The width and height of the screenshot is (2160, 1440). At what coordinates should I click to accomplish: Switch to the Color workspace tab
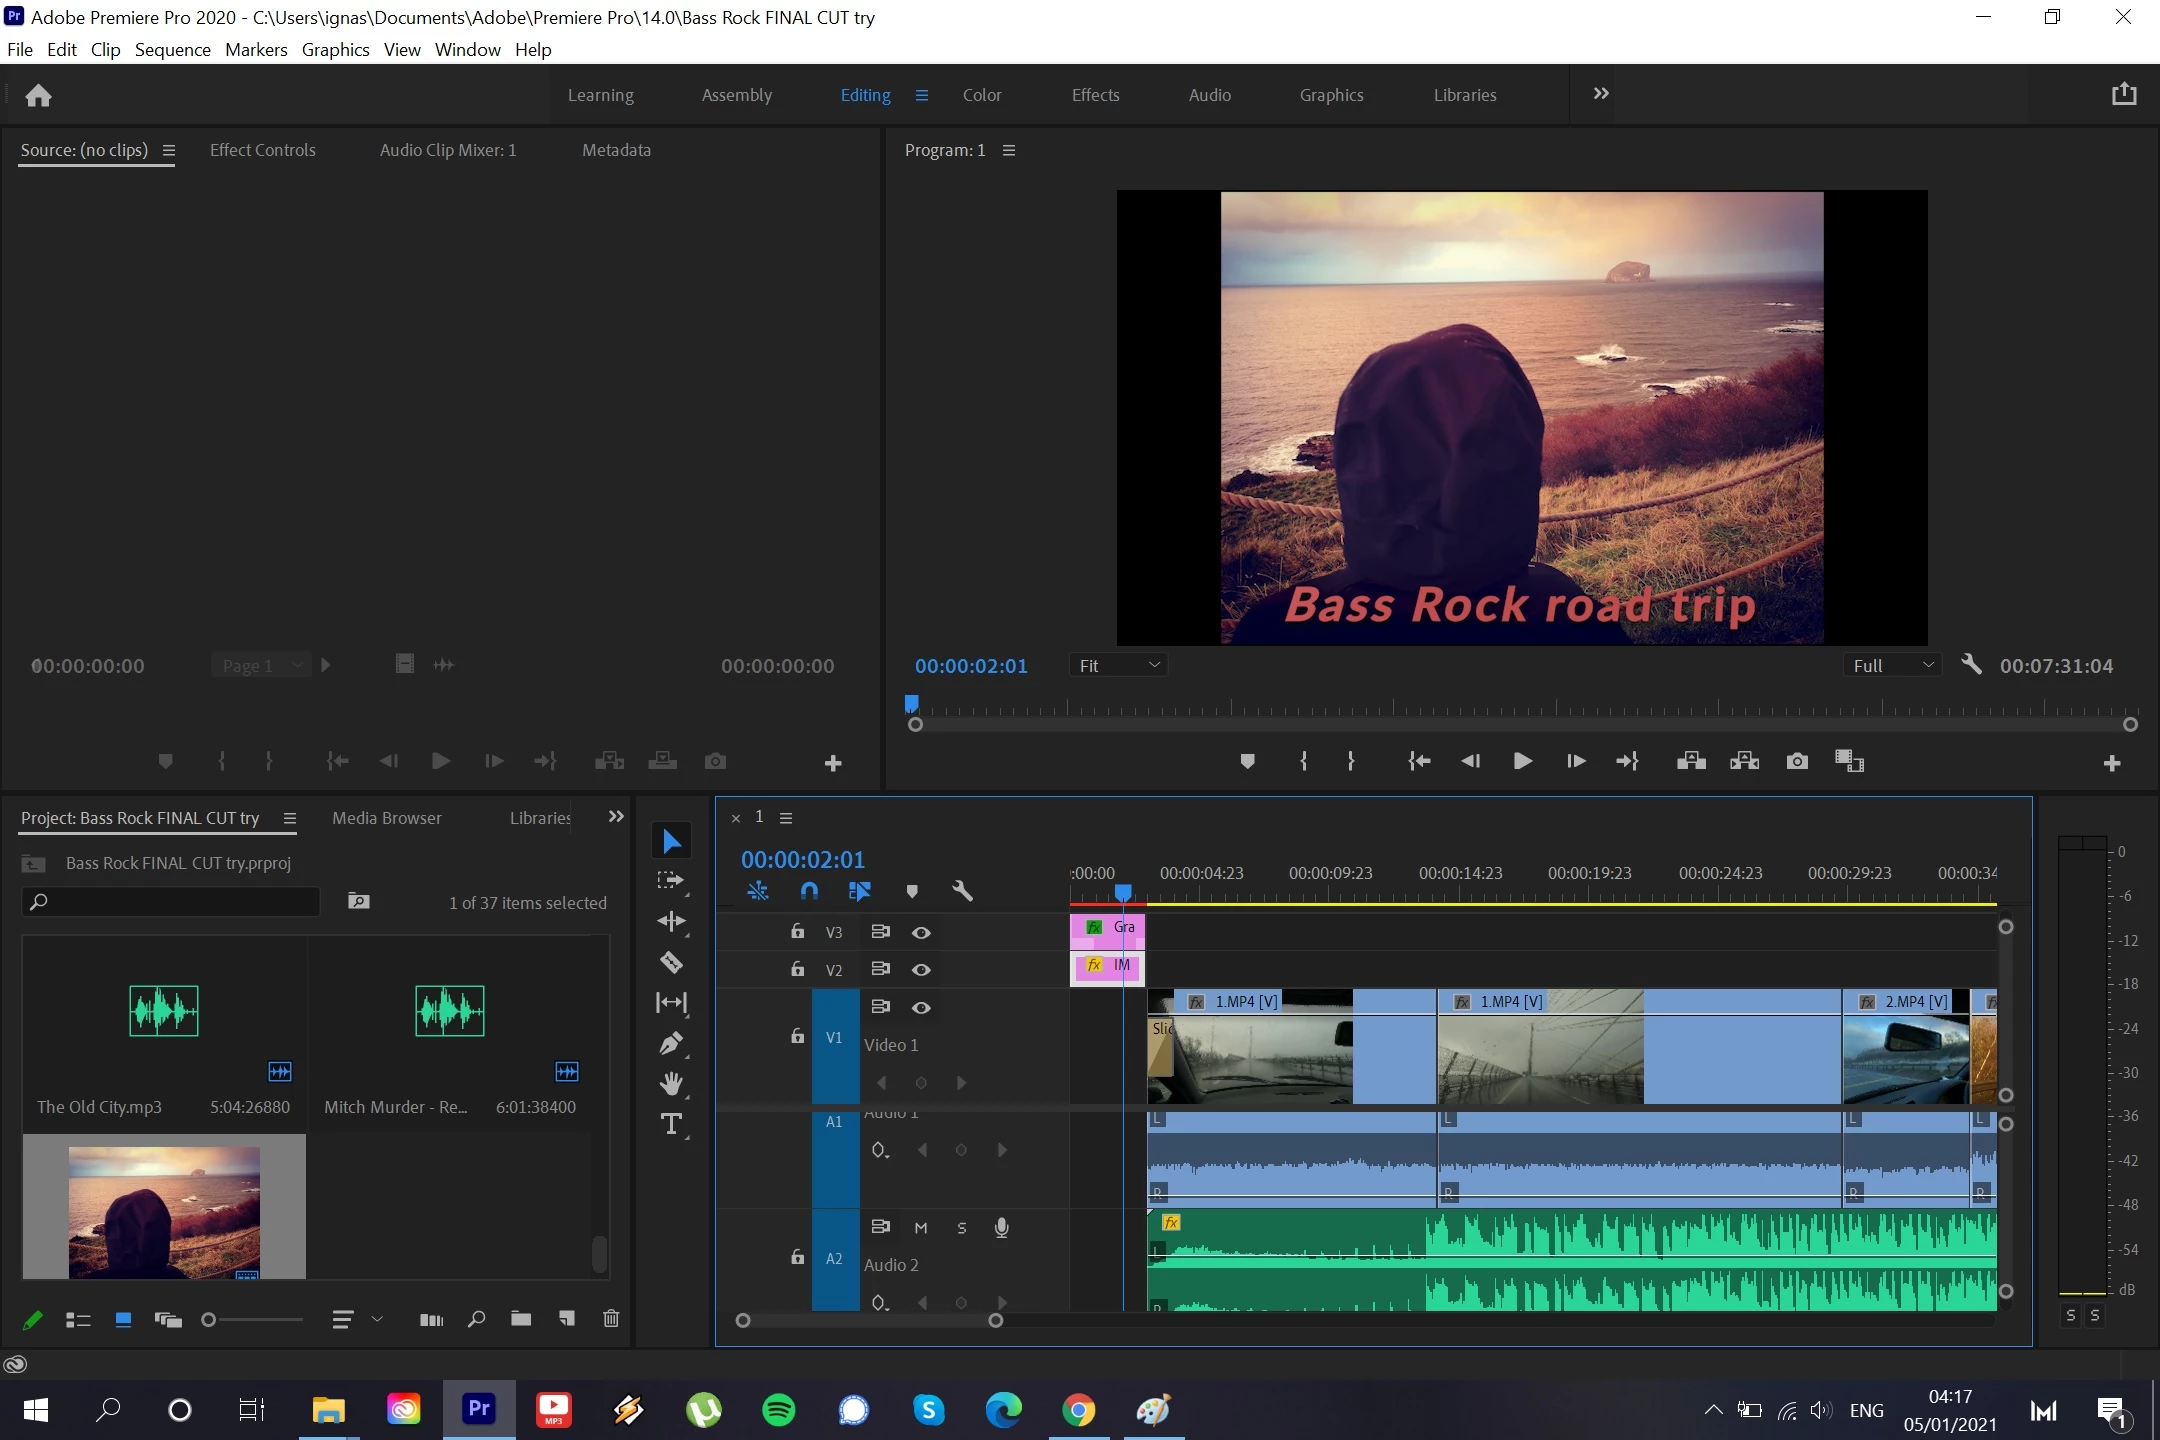click(981, 95)
